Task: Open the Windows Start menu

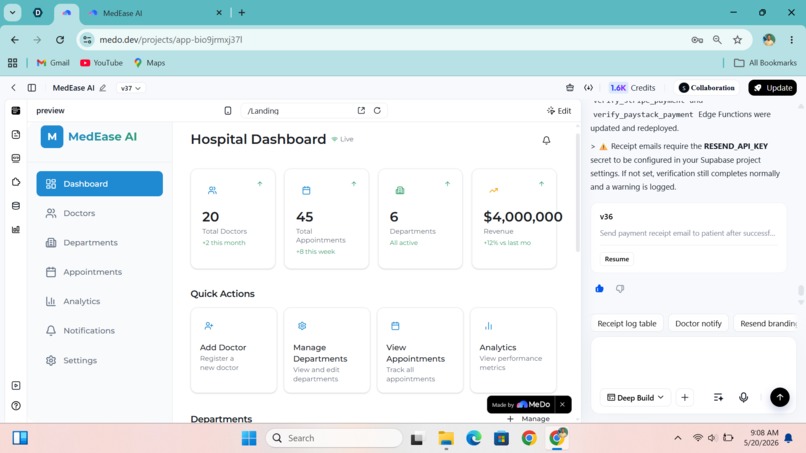Action: [x=249, y=438]
